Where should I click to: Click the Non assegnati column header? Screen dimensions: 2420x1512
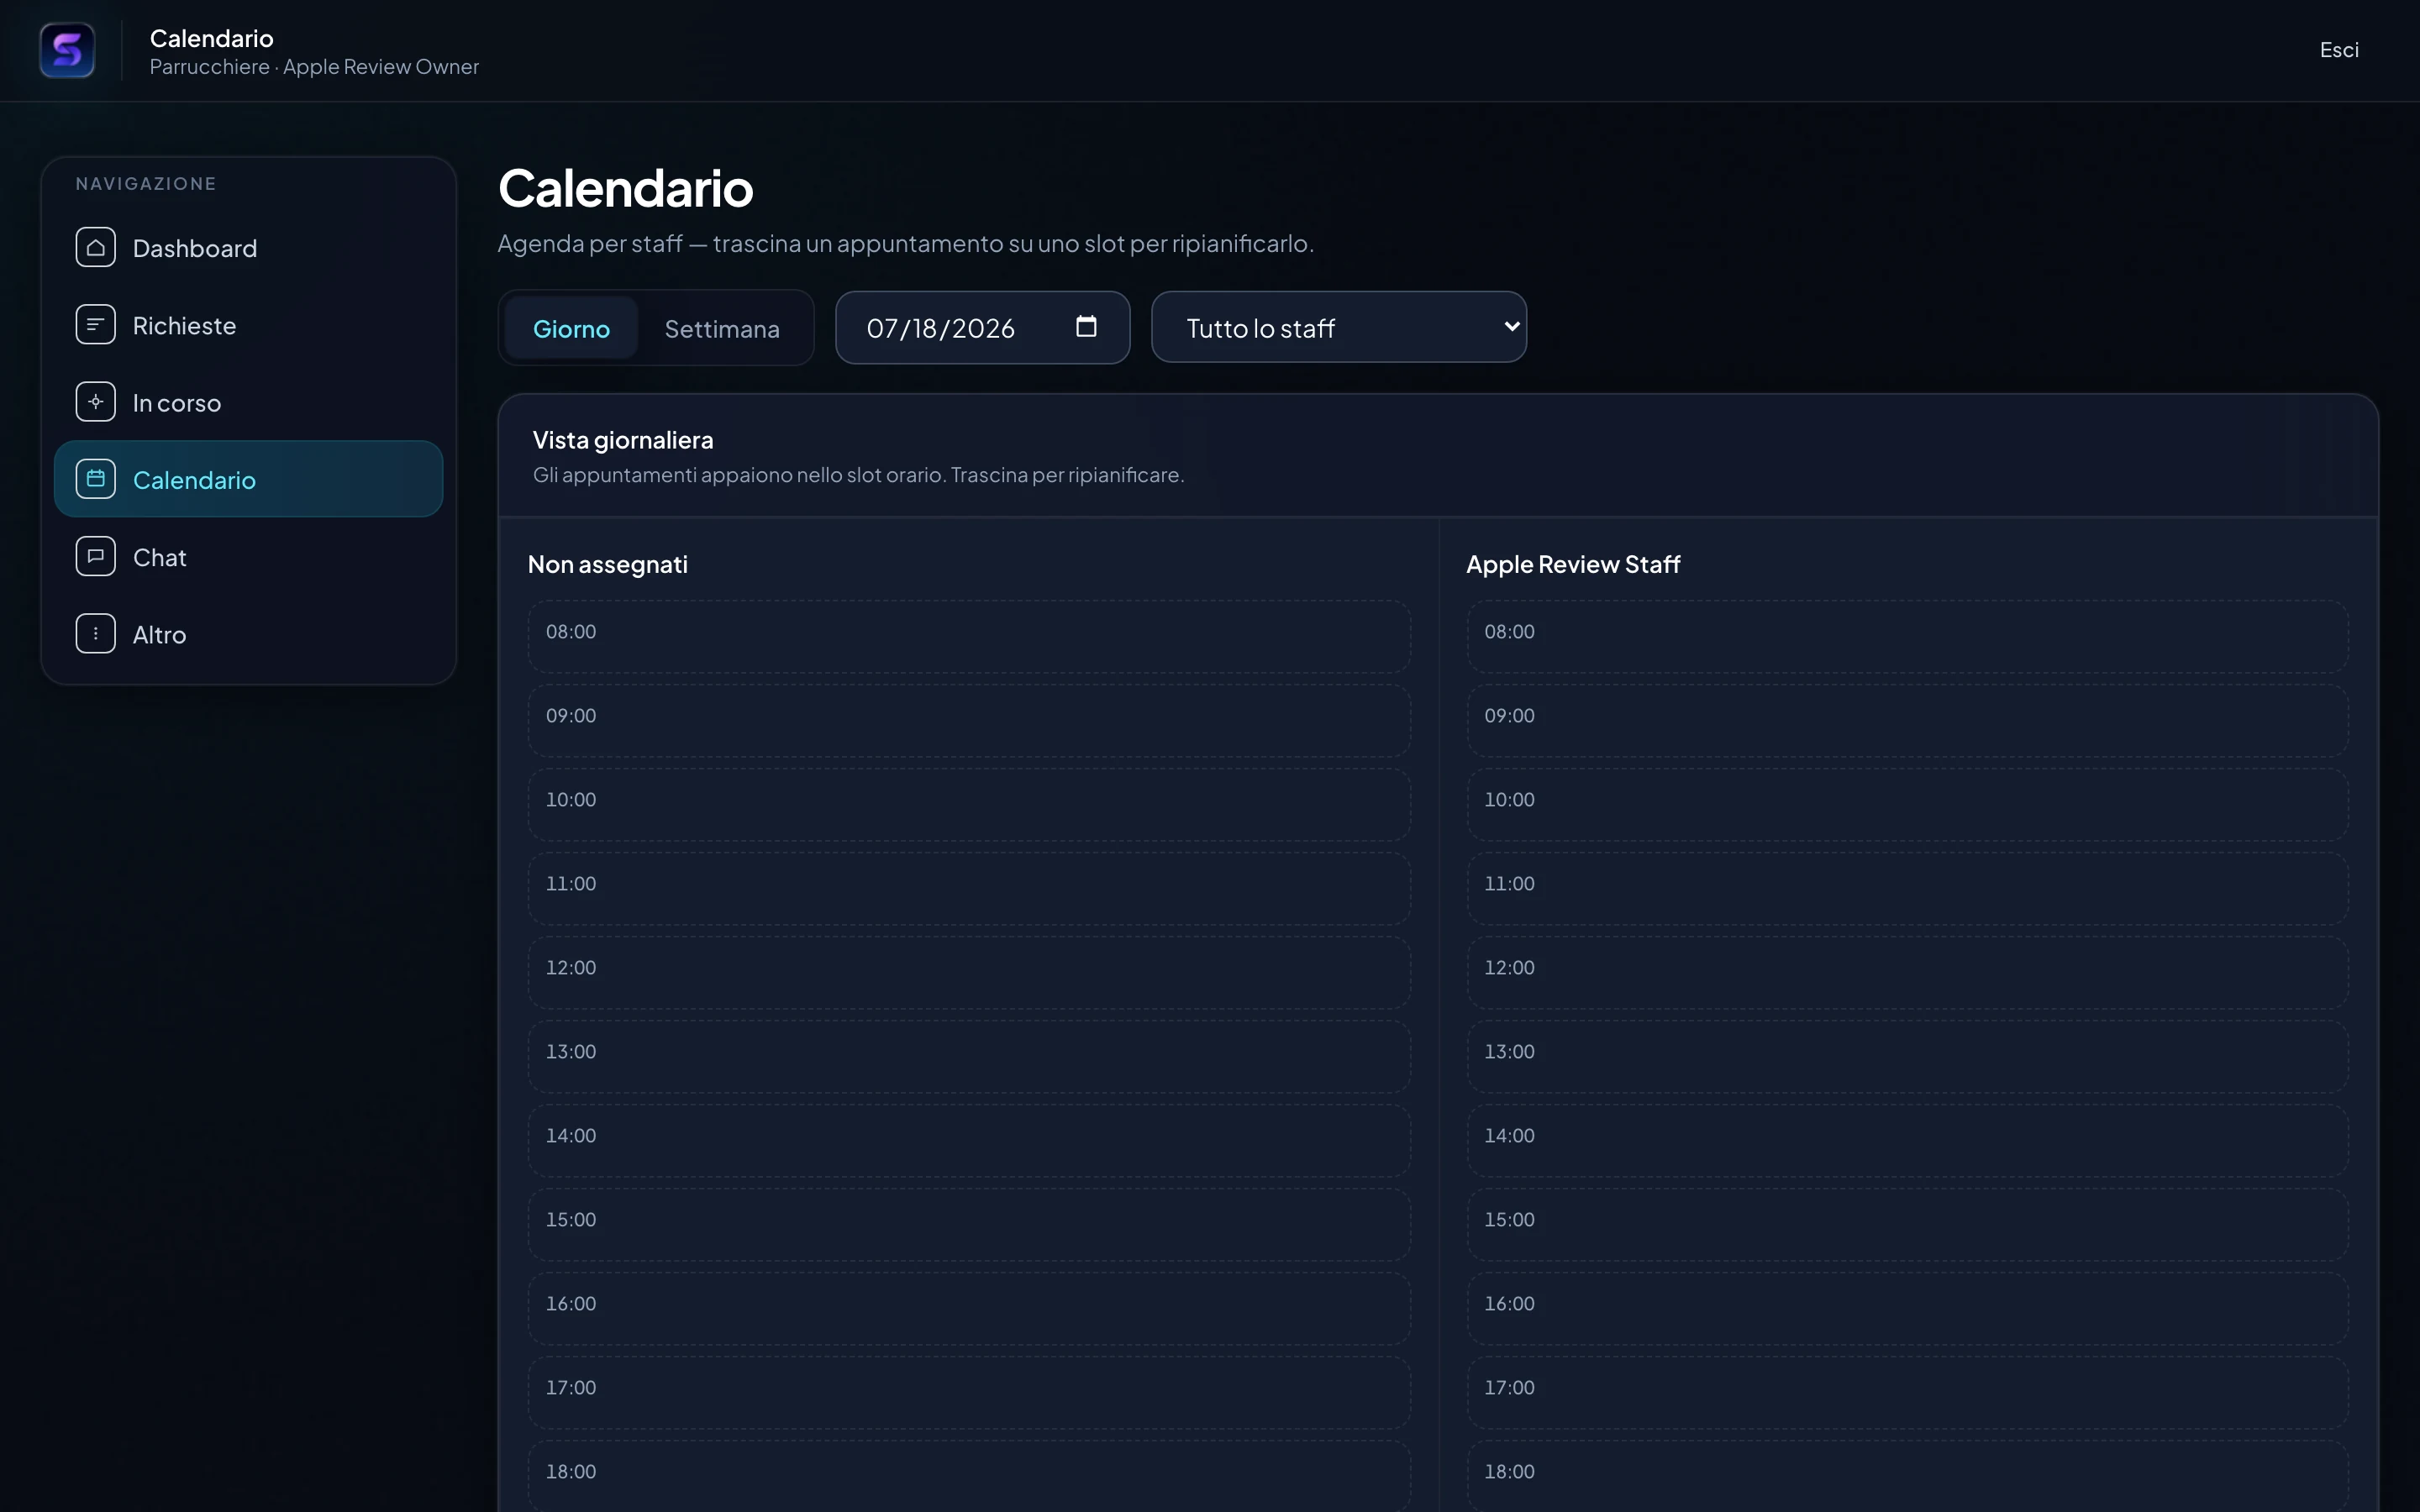click(608, 564)
